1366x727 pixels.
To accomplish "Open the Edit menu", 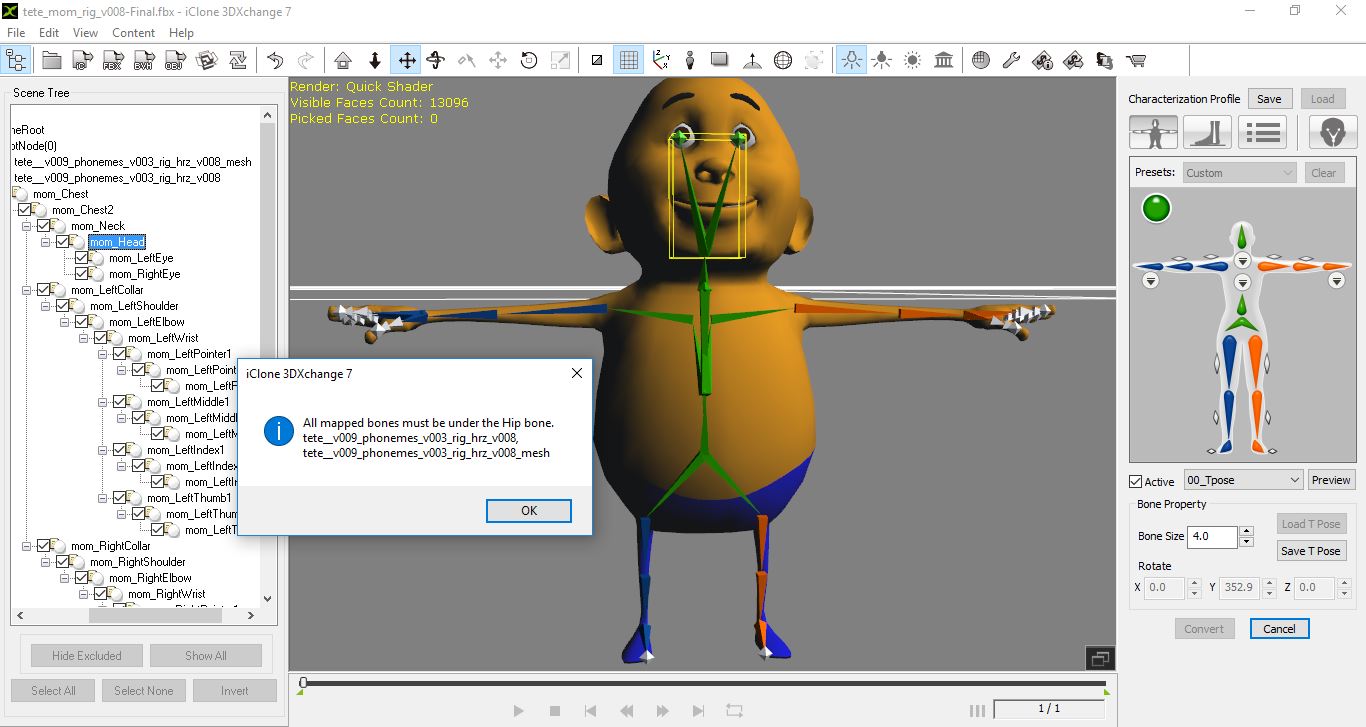I will tap(49, 32).
